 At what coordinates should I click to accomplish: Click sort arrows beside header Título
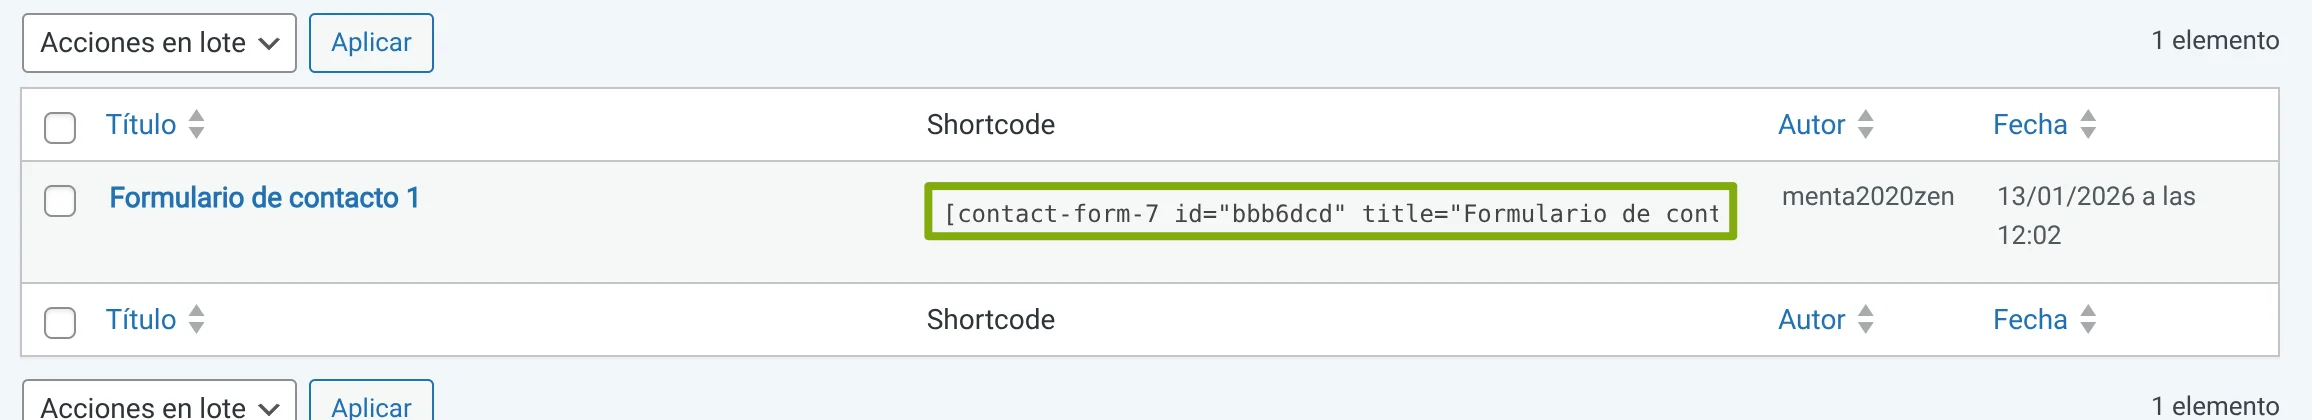tap(197, 124)
